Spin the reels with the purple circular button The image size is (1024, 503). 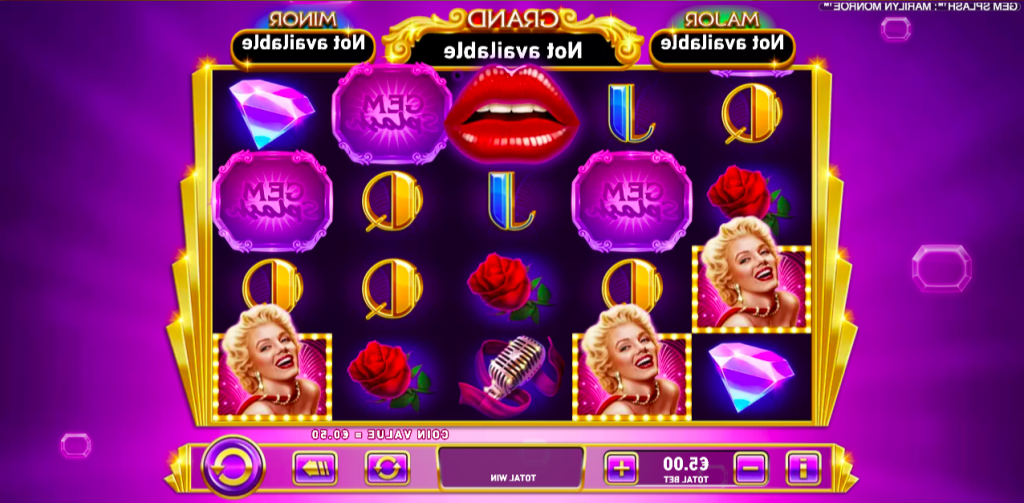tap(232, 467)
